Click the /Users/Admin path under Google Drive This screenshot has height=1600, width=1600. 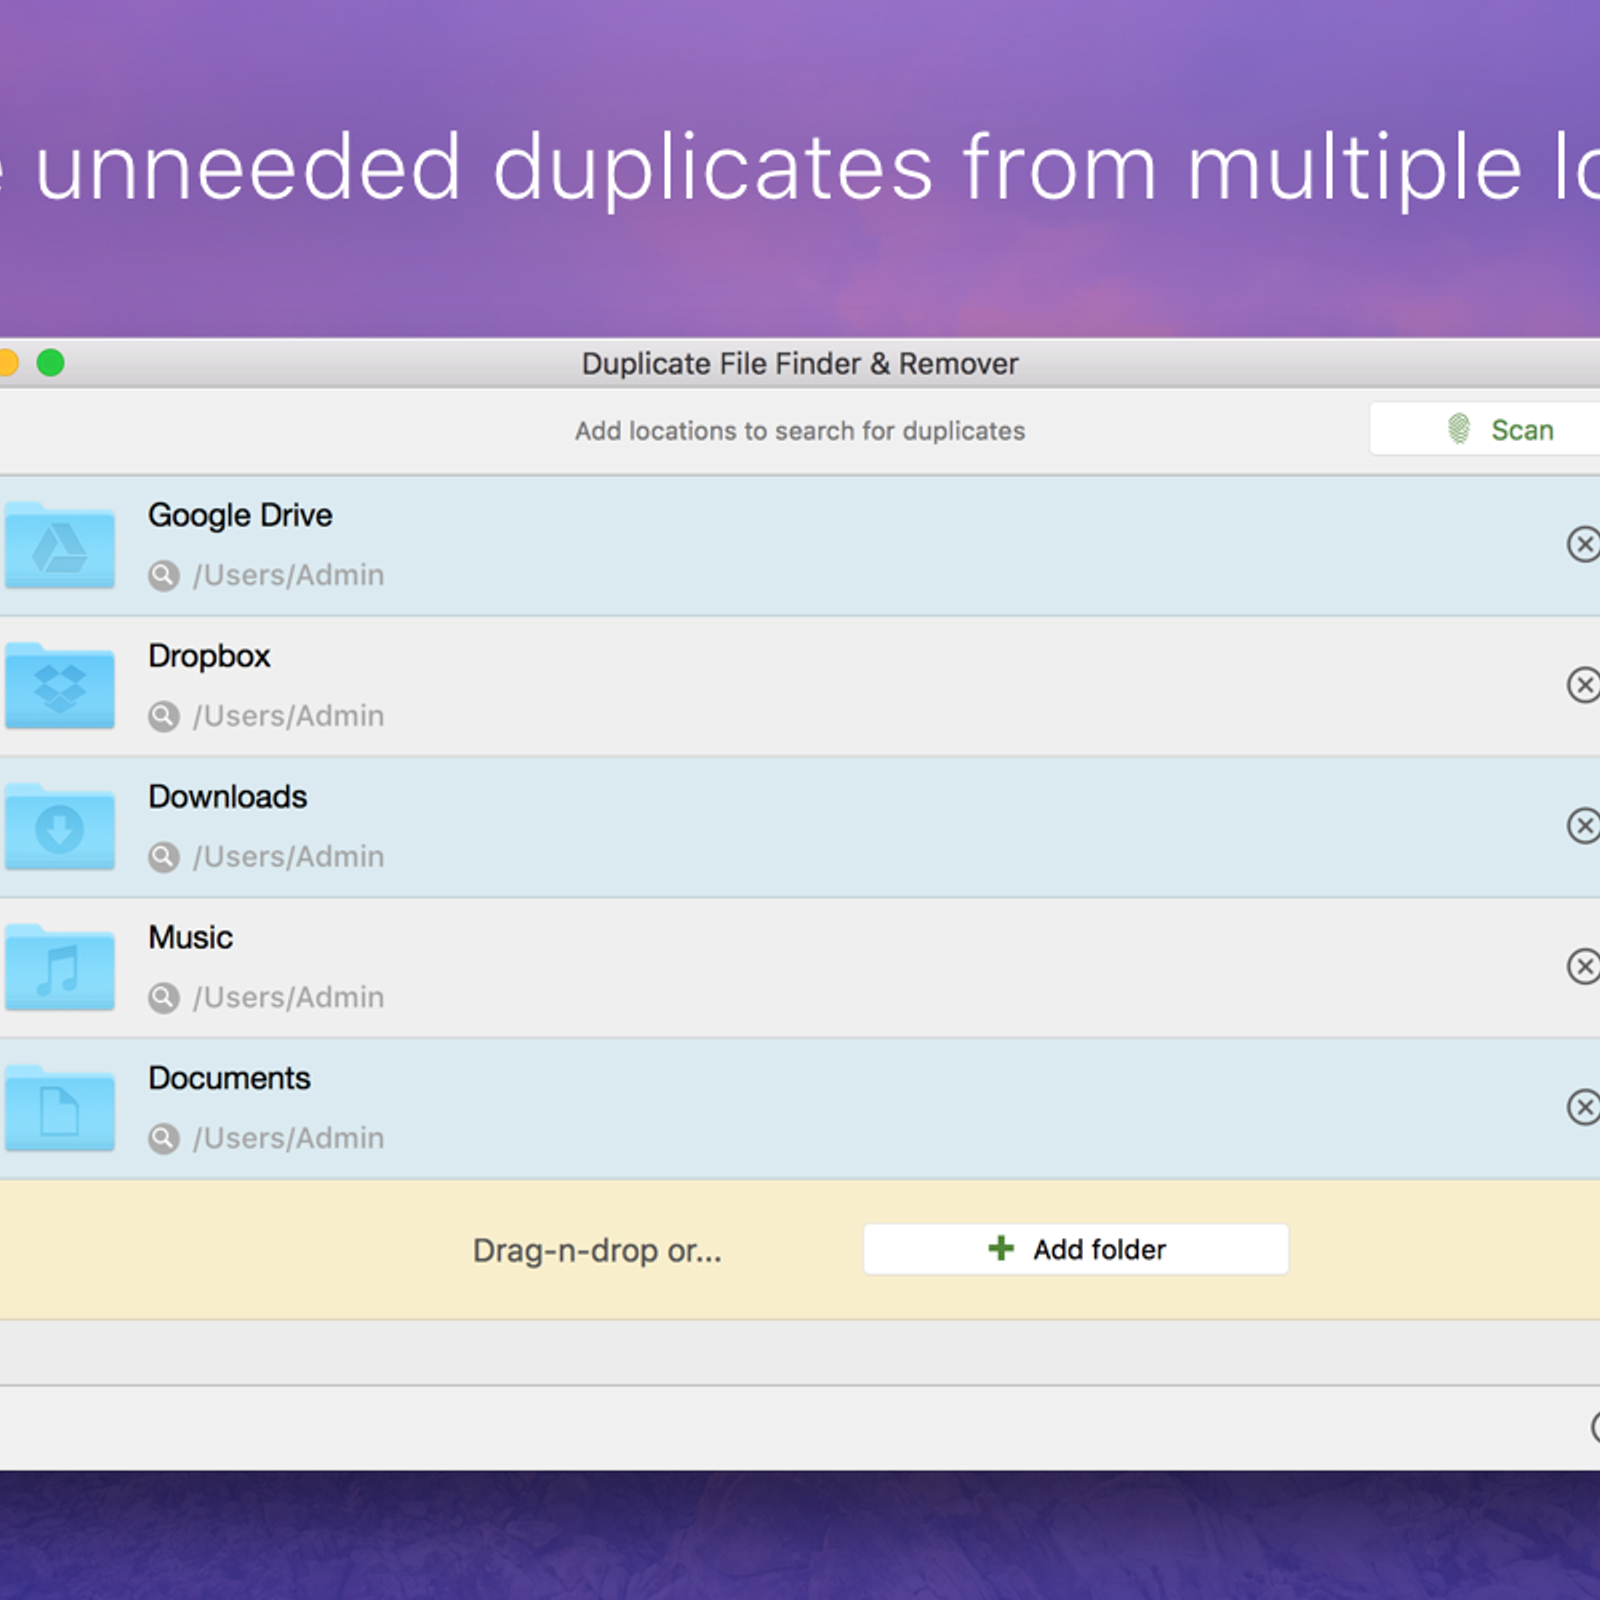tap(288, 576)
